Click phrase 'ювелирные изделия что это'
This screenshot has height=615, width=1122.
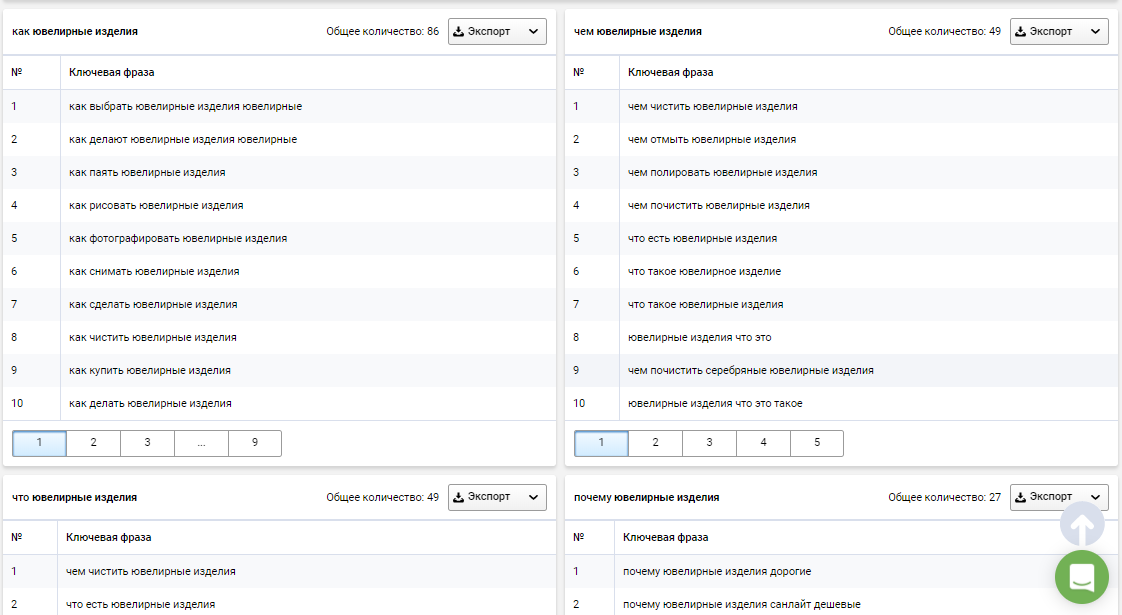pos(700,337)
